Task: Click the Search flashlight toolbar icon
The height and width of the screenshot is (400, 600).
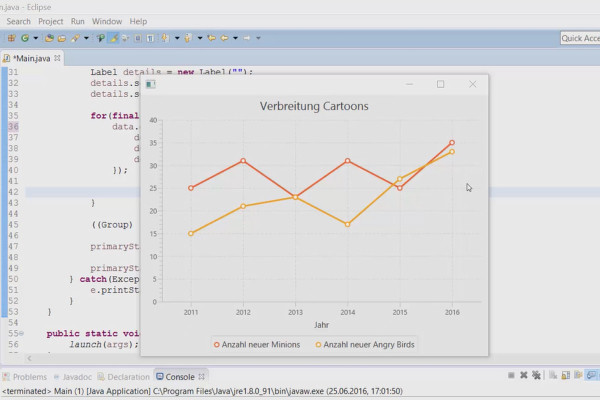Action: (75, 38)
